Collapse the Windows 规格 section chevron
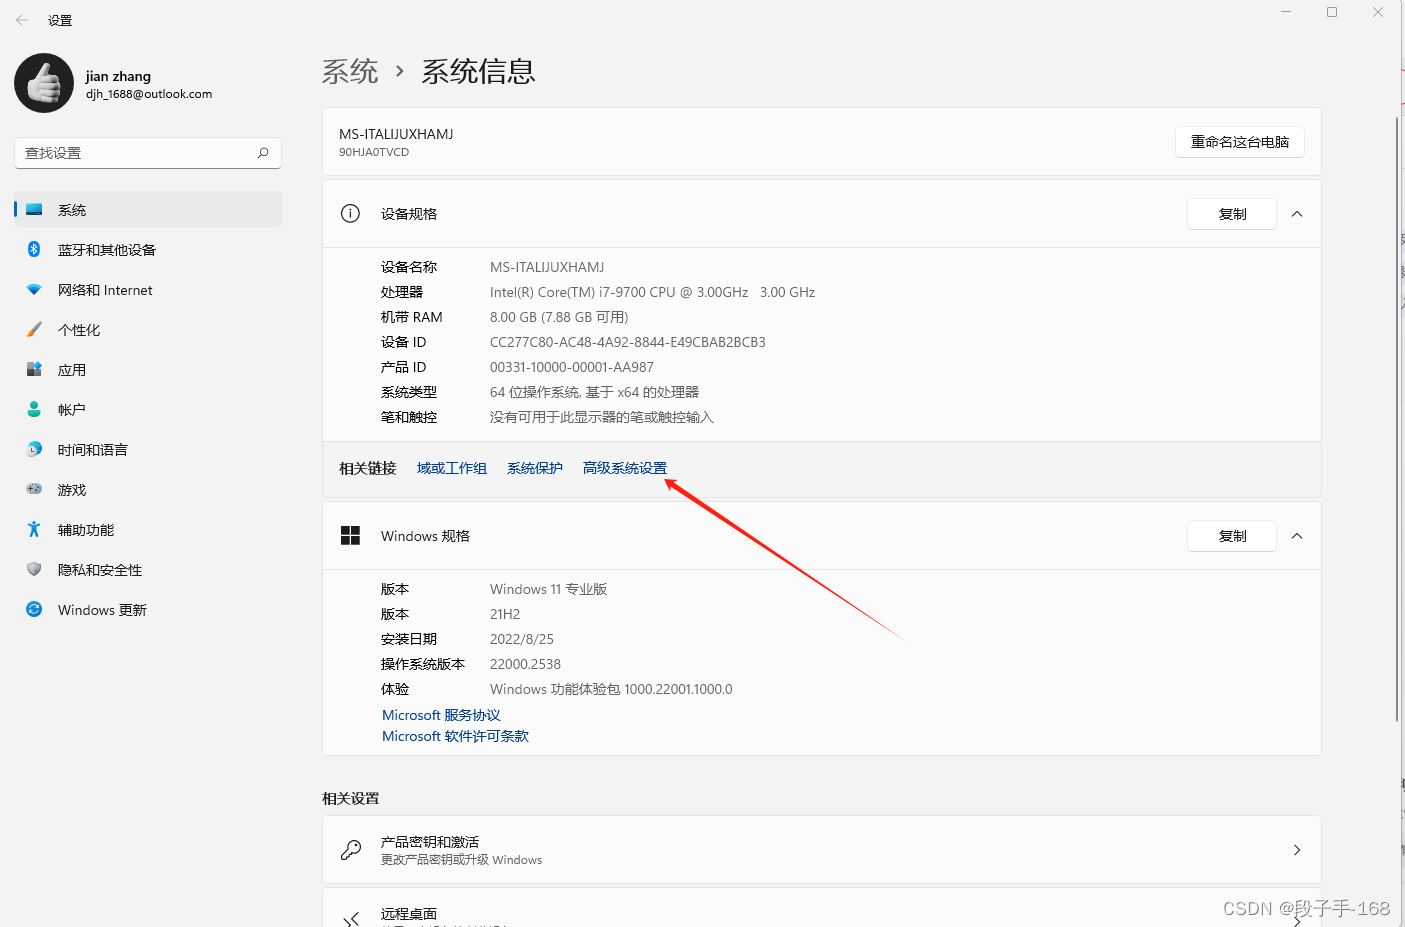1405x927 pixels. click(1297, 536)
